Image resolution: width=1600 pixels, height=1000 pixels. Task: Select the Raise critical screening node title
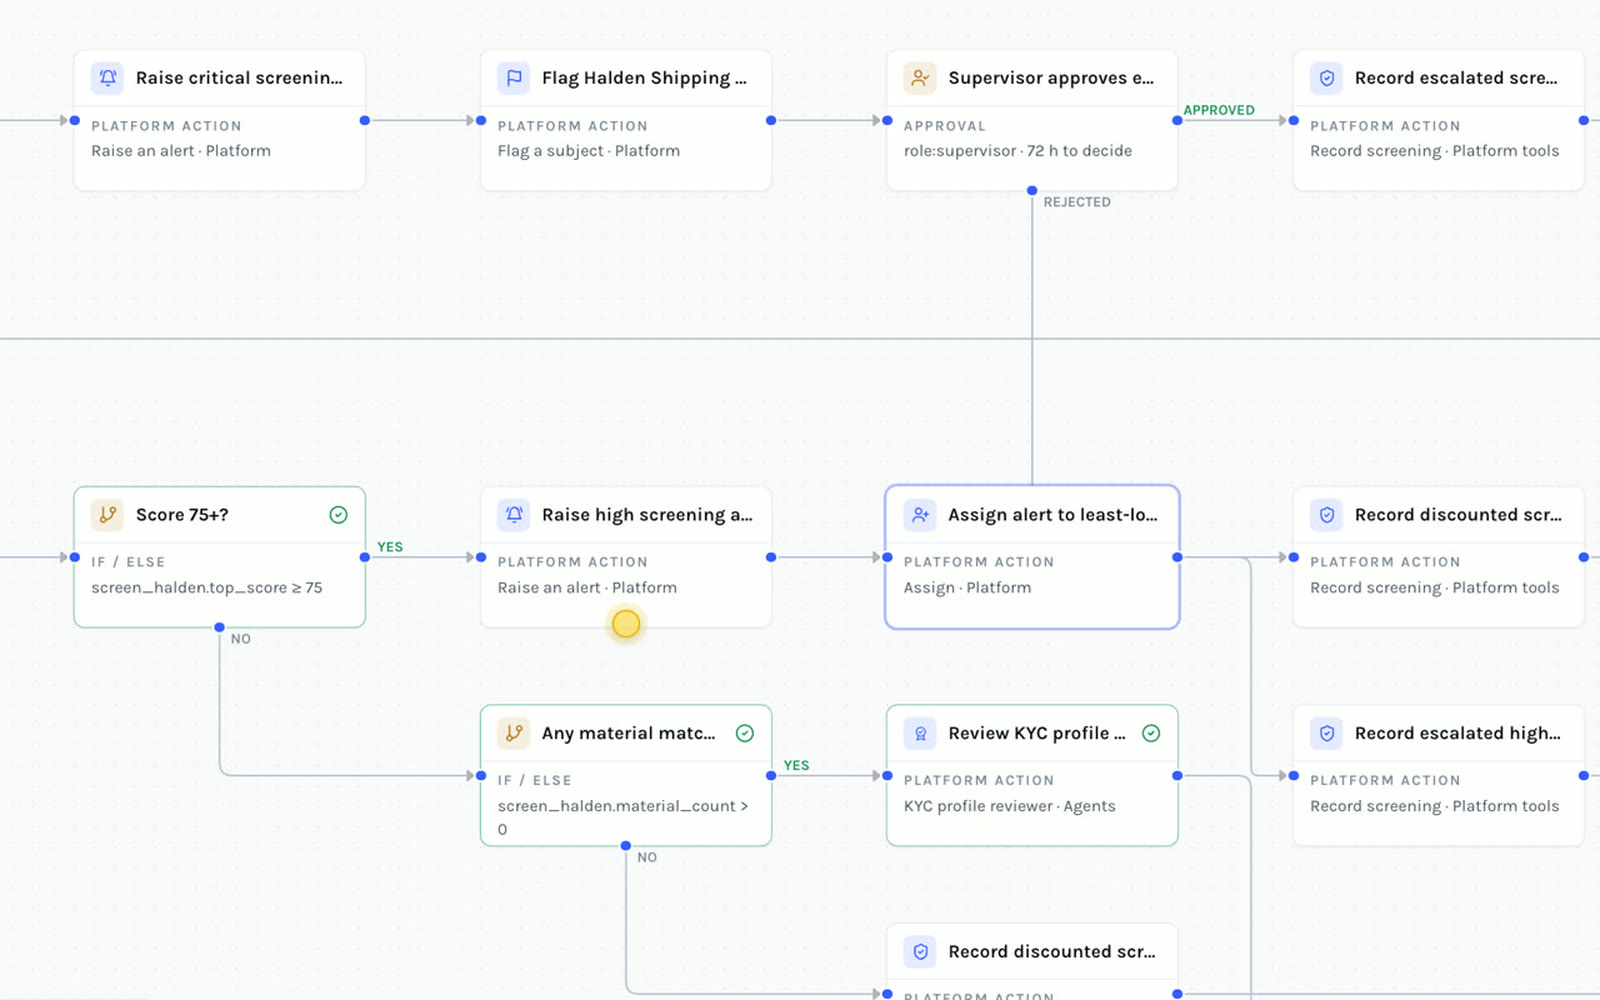pyautogui.click(x=239, y=78)
